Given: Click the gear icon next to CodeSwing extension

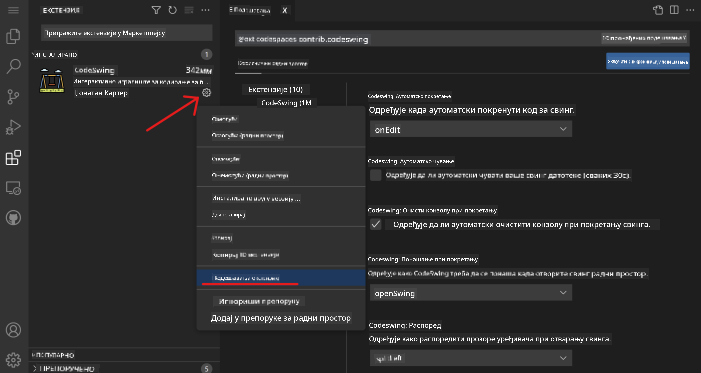Looking at the screenshot, I should 206,93.
